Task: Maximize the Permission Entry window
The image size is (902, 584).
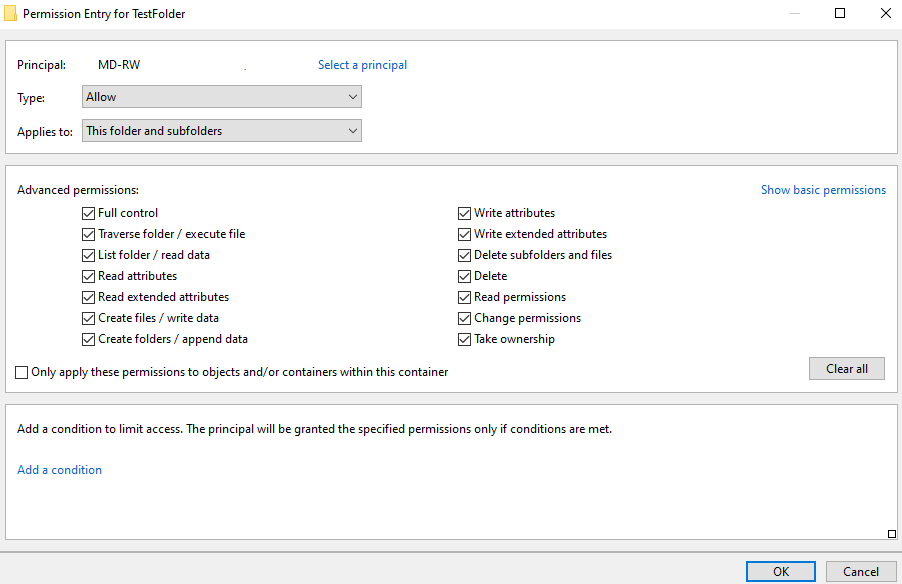Action: [840, 13]
